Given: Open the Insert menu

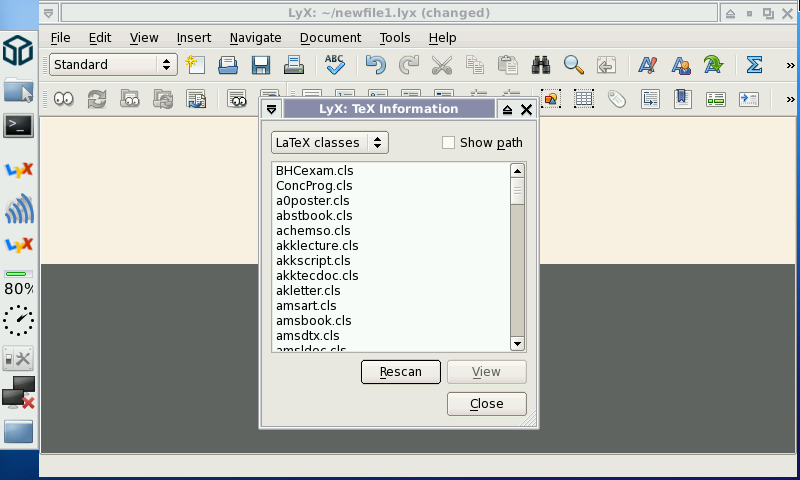Looking at the screenshot, I should pos(194,38).
